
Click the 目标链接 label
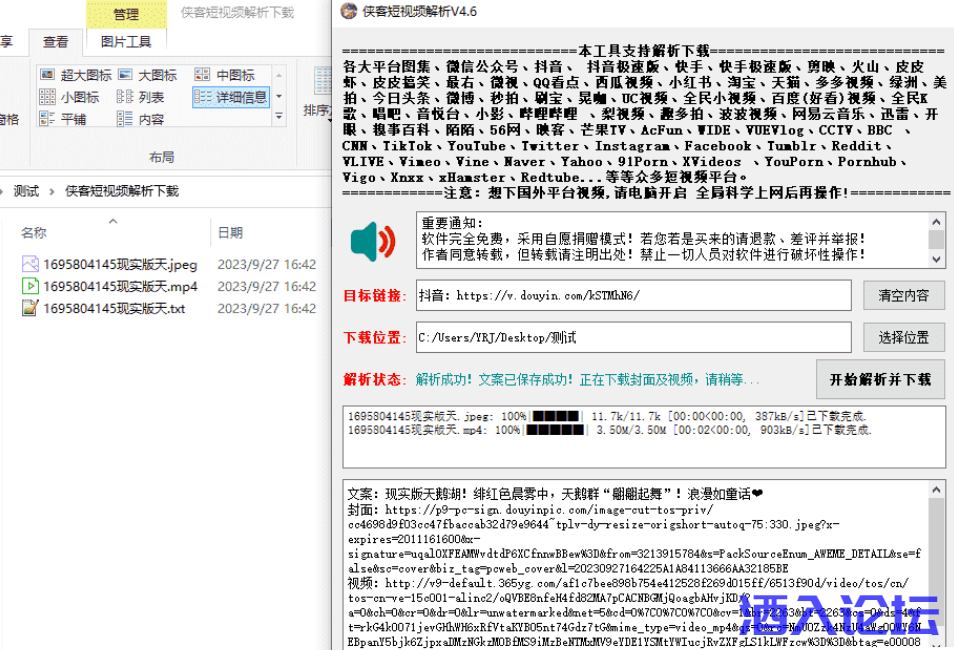(x=375, y=296)
